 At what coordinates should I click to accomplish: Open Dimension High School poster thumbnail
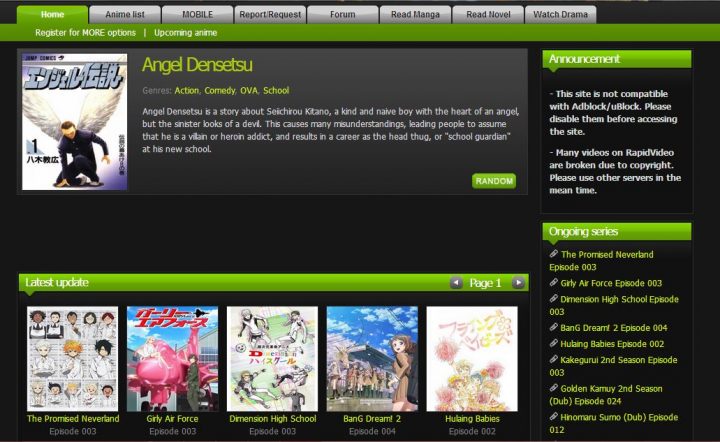coord(272,359)
